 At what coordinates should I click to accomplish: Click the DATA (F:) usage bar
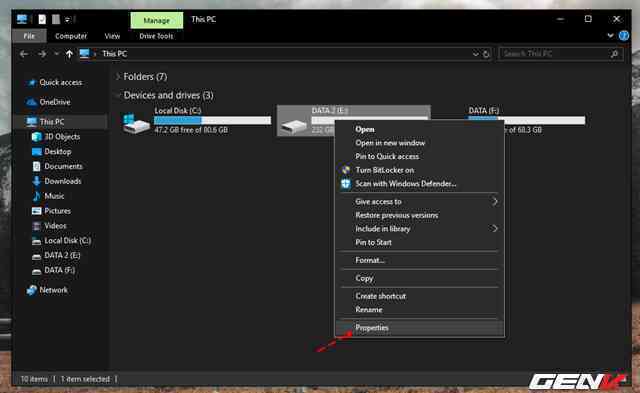tap(527, 120)
